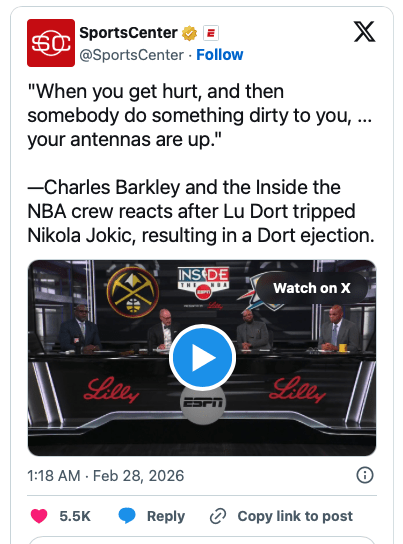Click the SportsCenter red avatar logo
Image resolution: width=403 pixels, height=544 pixels.
(x=51, y=43)
